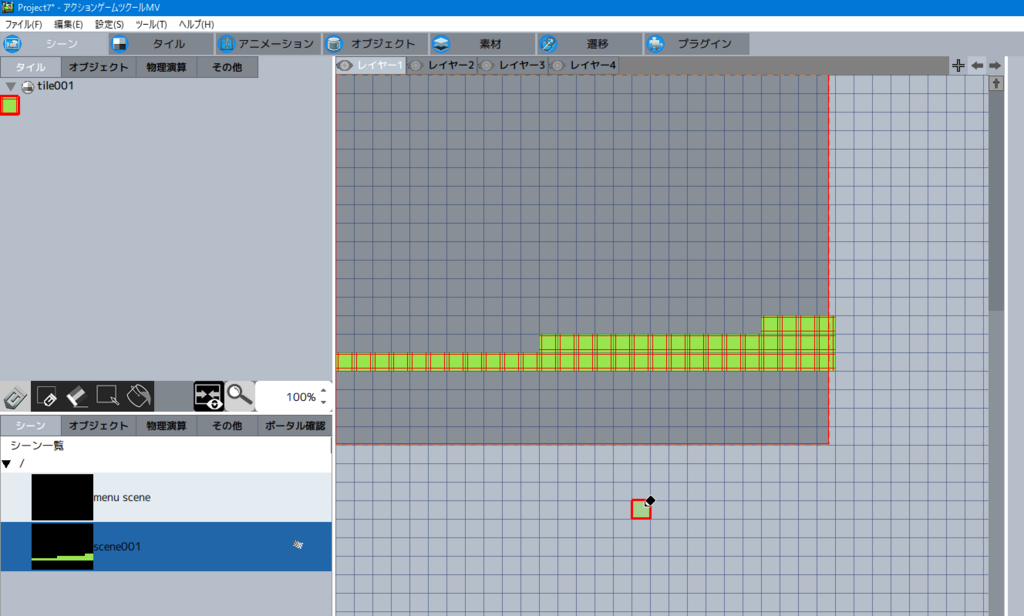Screen dimensions: 1024x616
Task: Open the ポータル確認 tab
Action: [295, 426]
